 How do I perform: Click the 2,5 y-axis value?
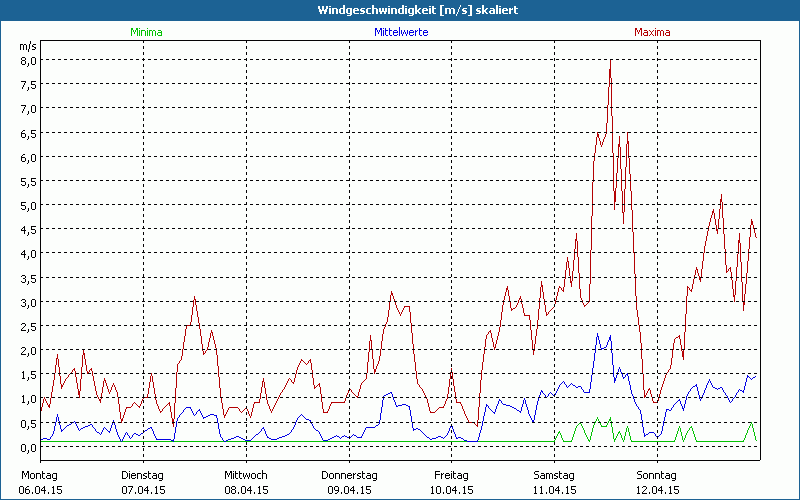(29, 326)
